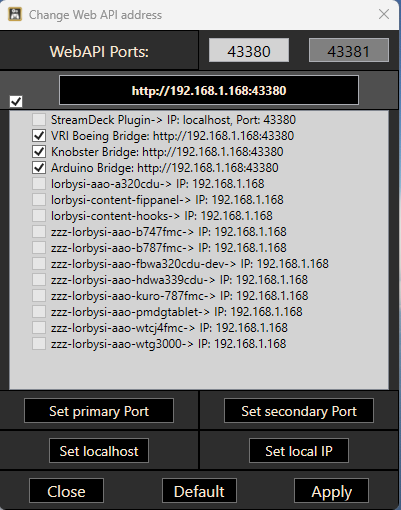Check the zzz-lorbysi-aao-fbwa320cdu-dev checkbox

pyautogui.click(x=39, y=264)
